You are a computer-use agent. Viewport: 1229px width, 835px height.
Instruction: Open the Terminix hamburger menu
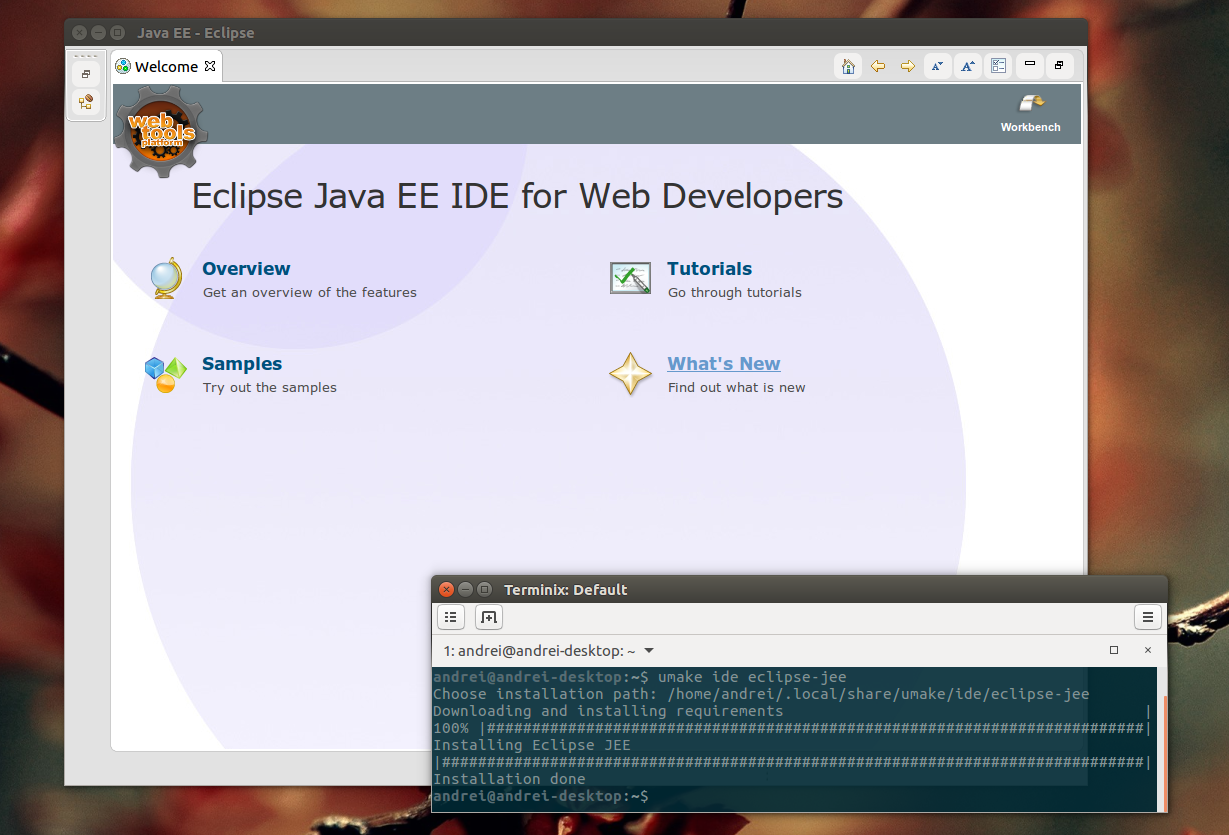[1148, 617]
